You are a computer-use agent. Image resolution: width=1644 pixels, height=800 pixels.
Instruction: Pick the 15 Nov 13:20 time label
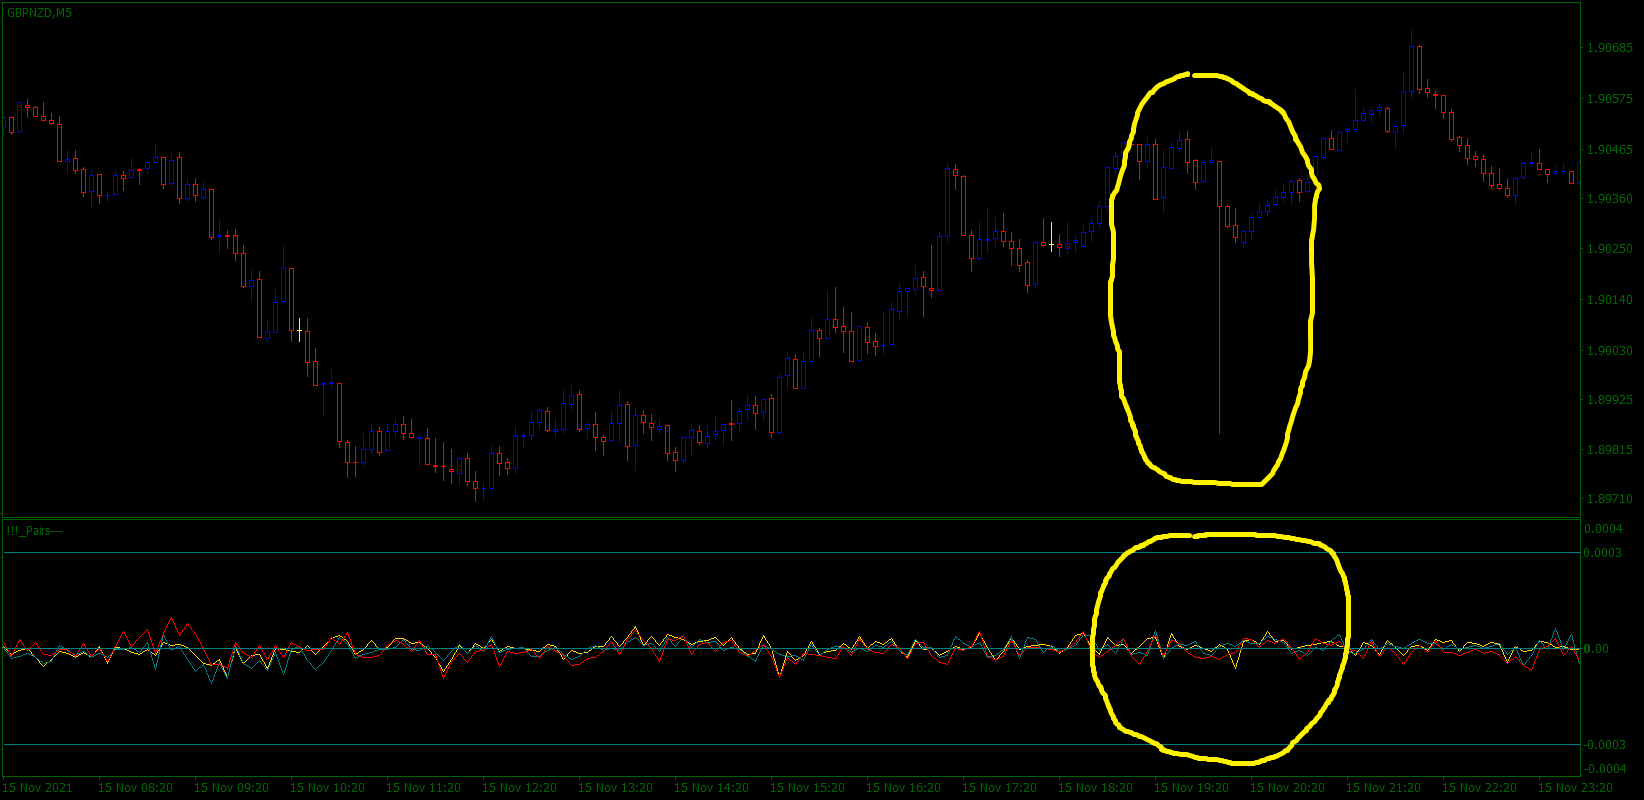tap(615, 788)
